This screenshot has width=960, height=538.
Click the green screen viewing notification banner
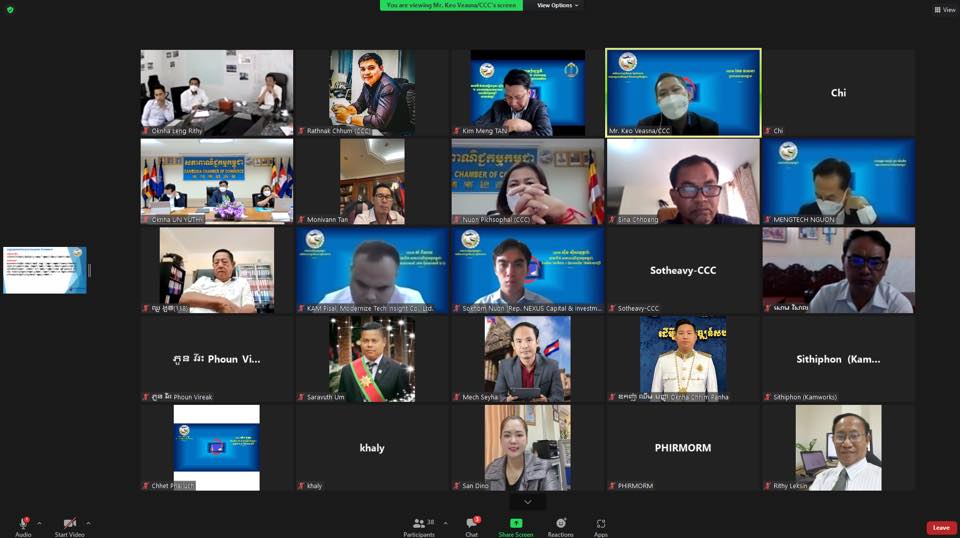[x=451, y=5]
